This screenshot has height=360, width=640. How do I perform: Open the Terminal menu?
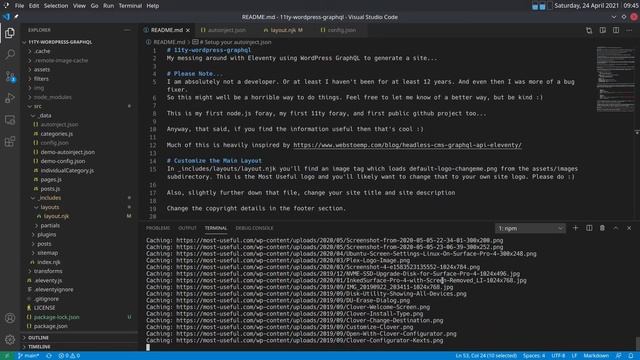pyautogui.click(x=130, y=6)
